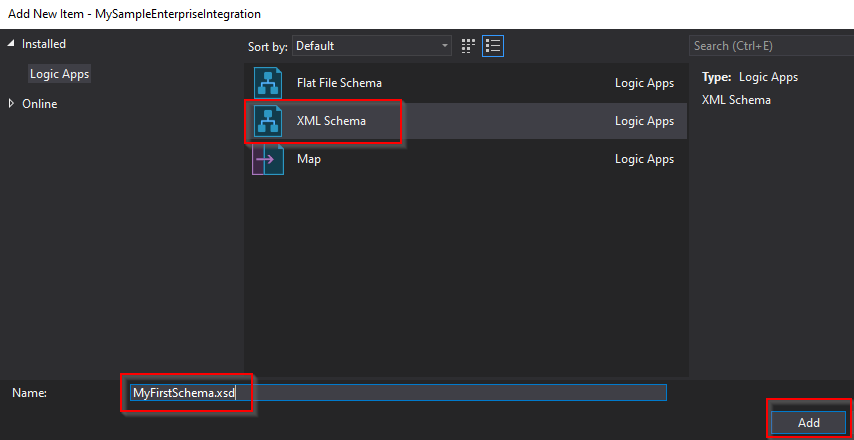Switch to medium icons list view
This screenshot has height=440, width=854.
pyautogui.click(x=492, y=46)
